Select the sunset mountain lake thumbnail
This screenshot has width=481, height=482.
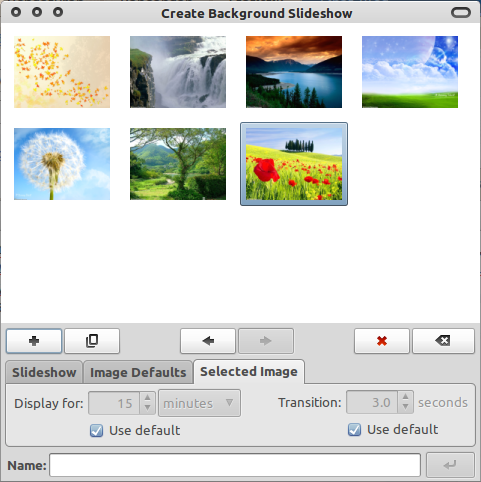click(x=294, y=72)
